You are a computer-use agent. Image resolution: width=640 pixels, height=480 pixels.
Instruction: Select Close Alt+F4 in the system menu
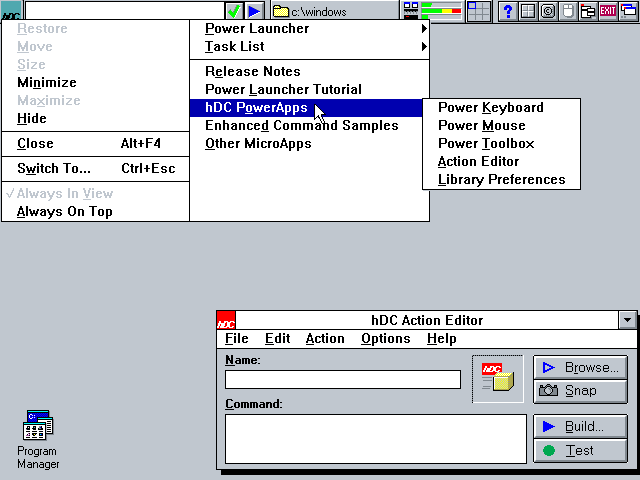point(96,144)
